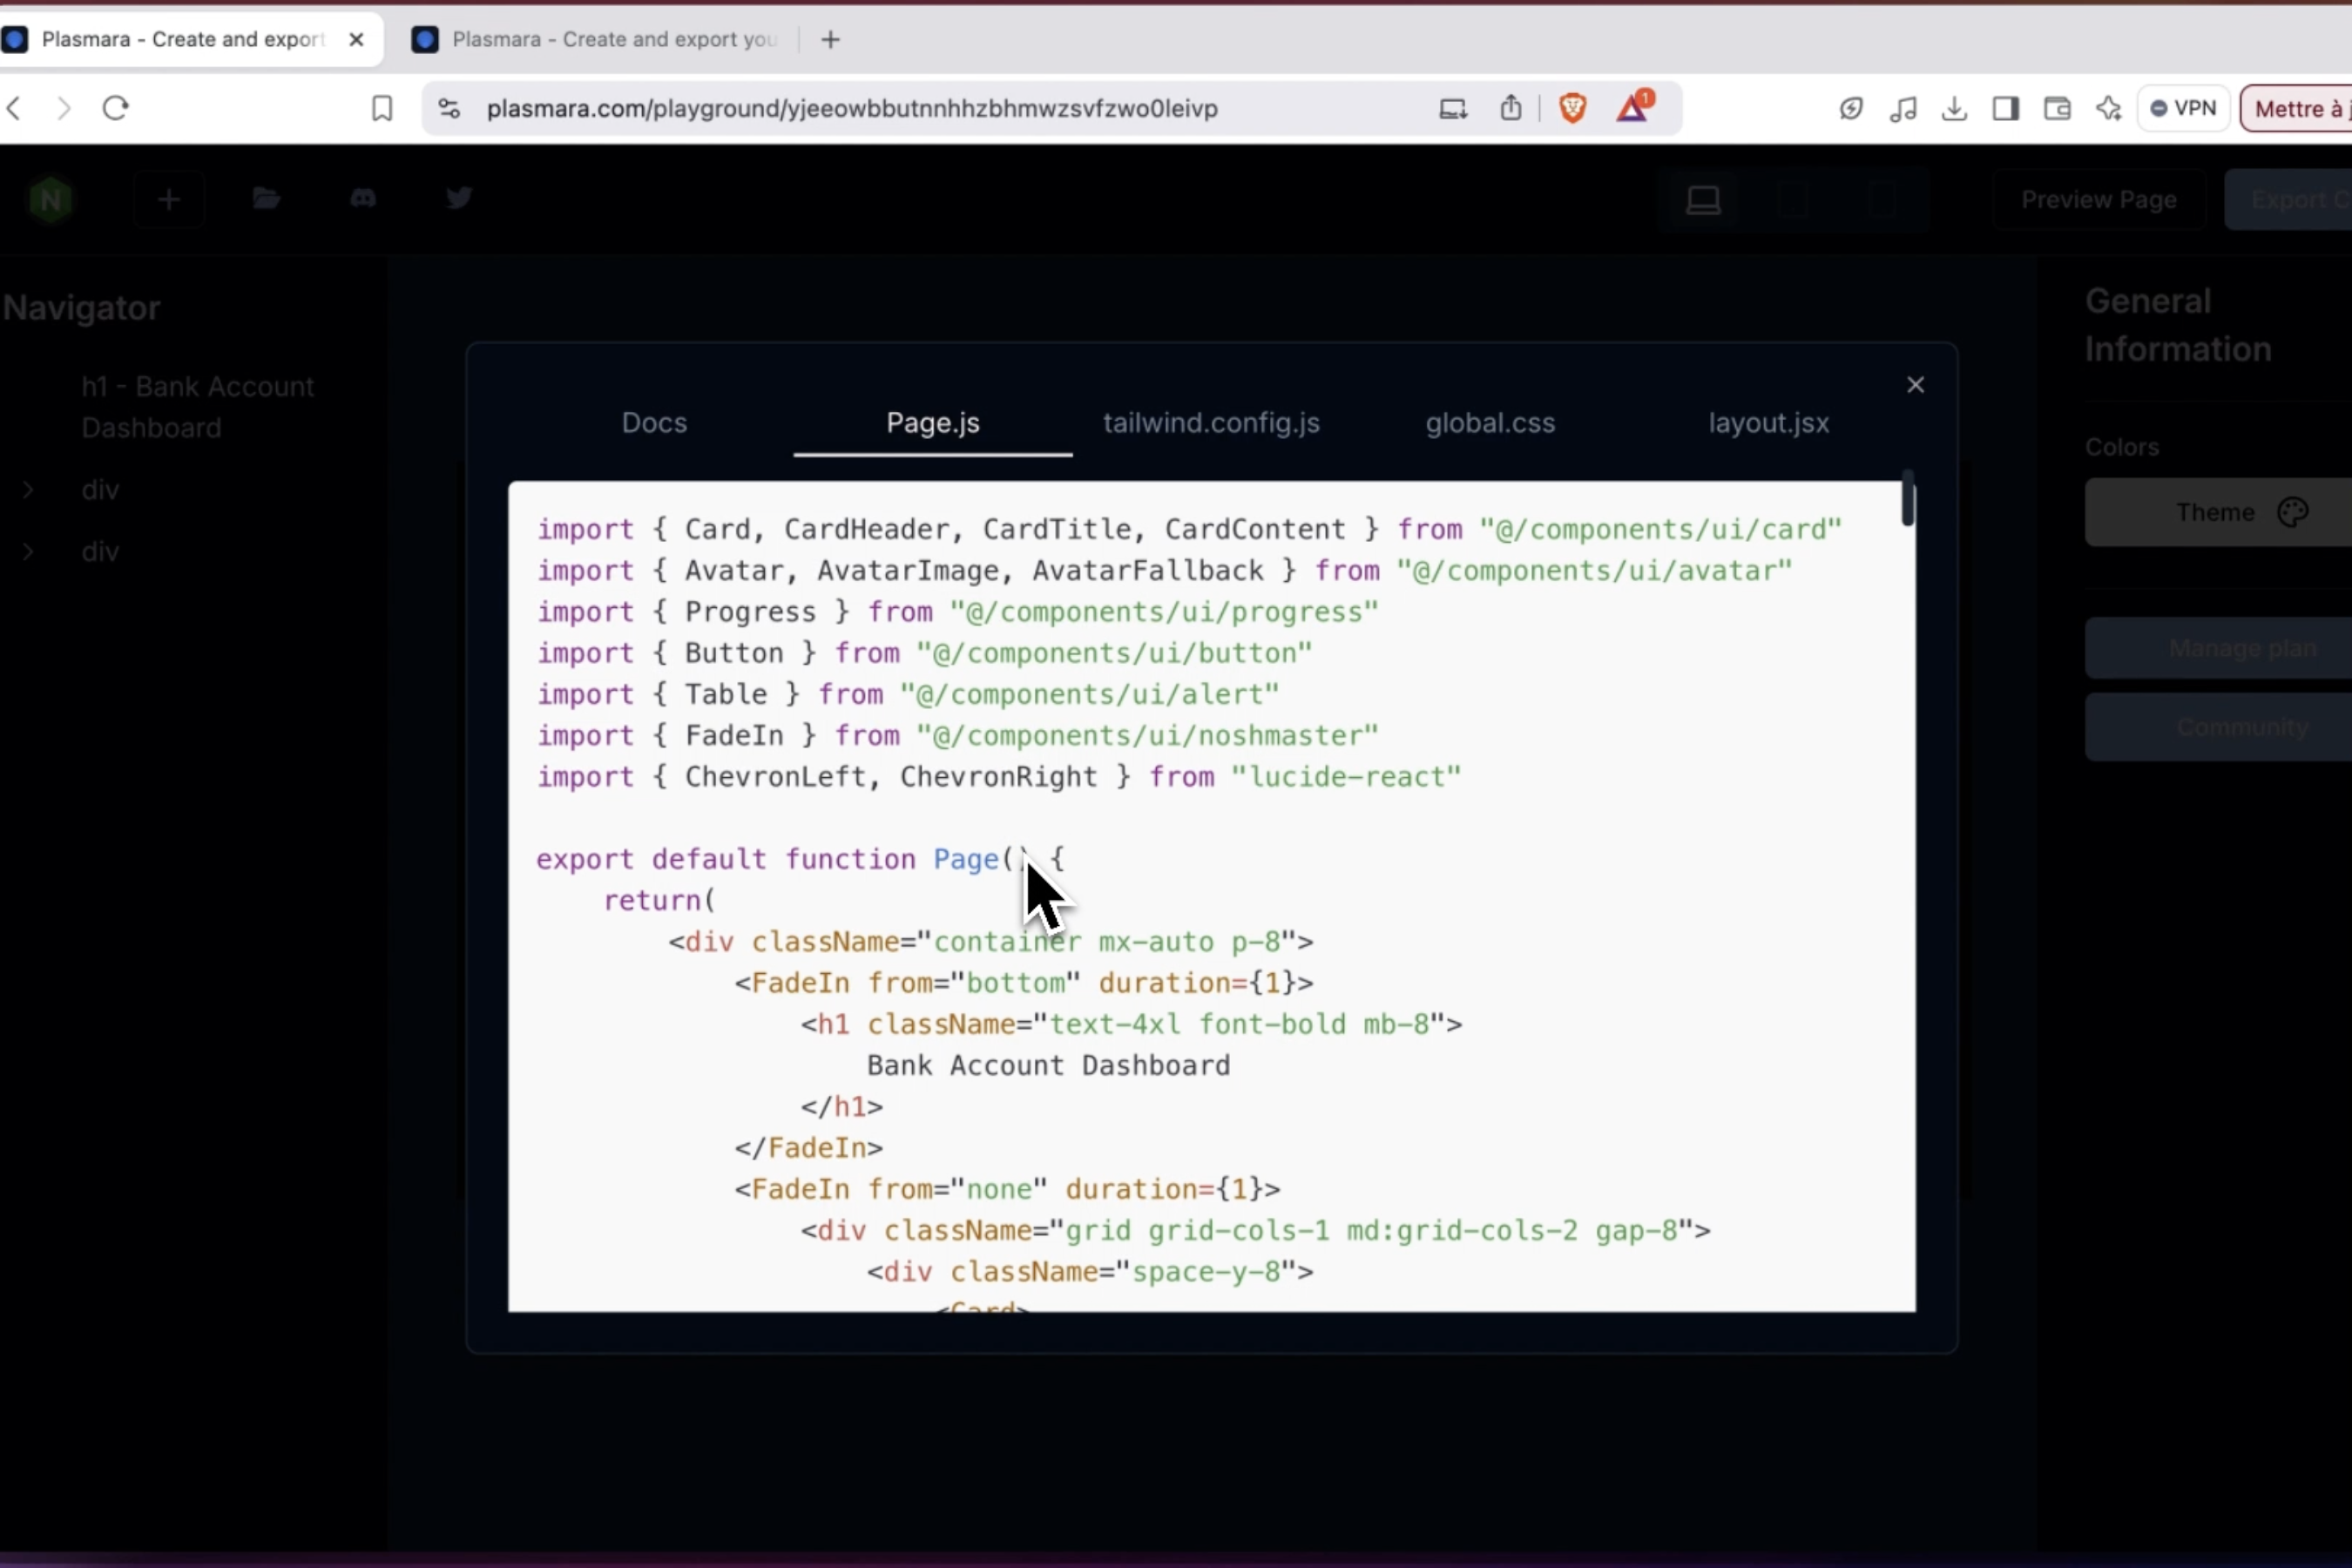Click the share icon in address bar

pyautogui.click(x=1511, y=108)
